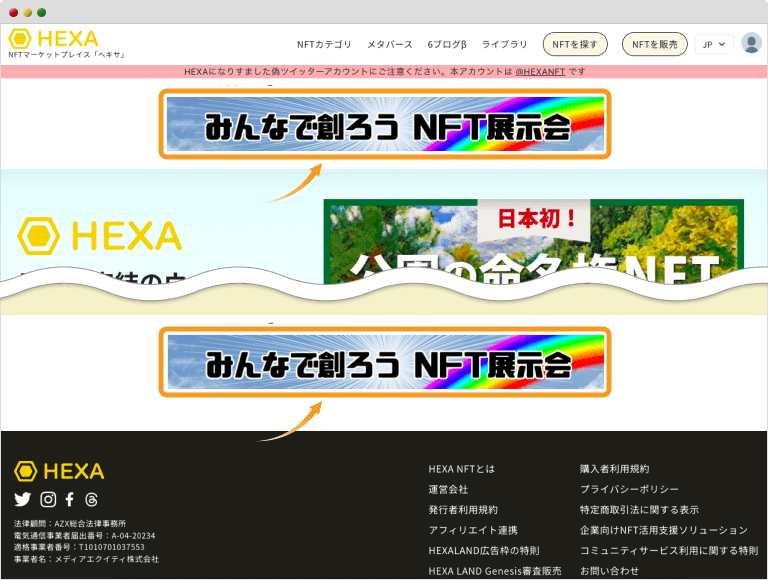Click the NFTを探す button
Image resolution: width=768 pixels, height=580 pixels.
point(575,44)
